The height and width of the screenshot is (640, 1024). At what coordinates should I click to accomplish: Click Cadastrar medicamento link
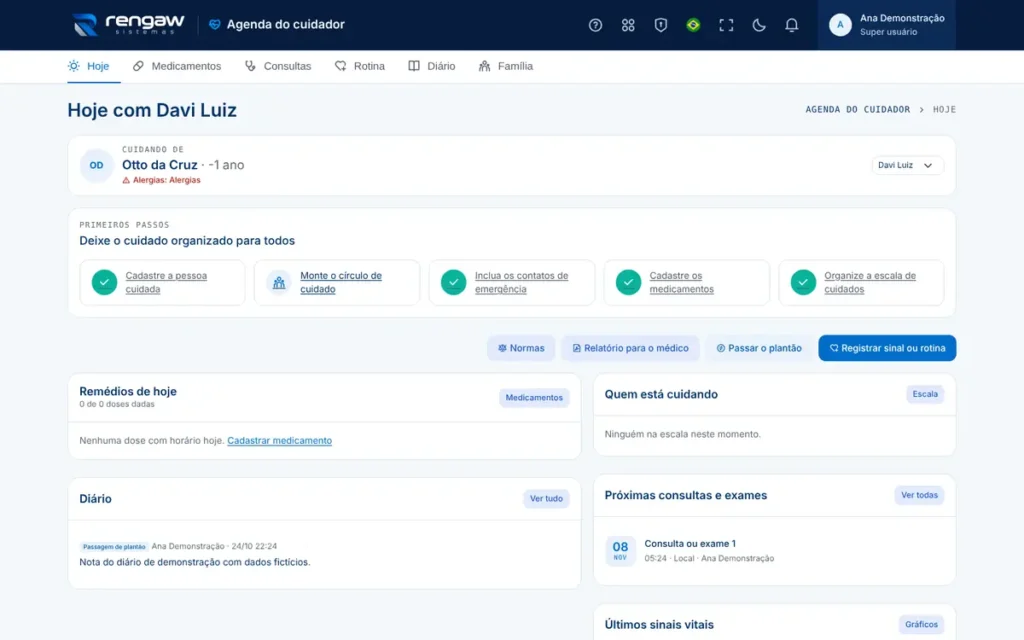pyautogui.click(x=280, y=441)
